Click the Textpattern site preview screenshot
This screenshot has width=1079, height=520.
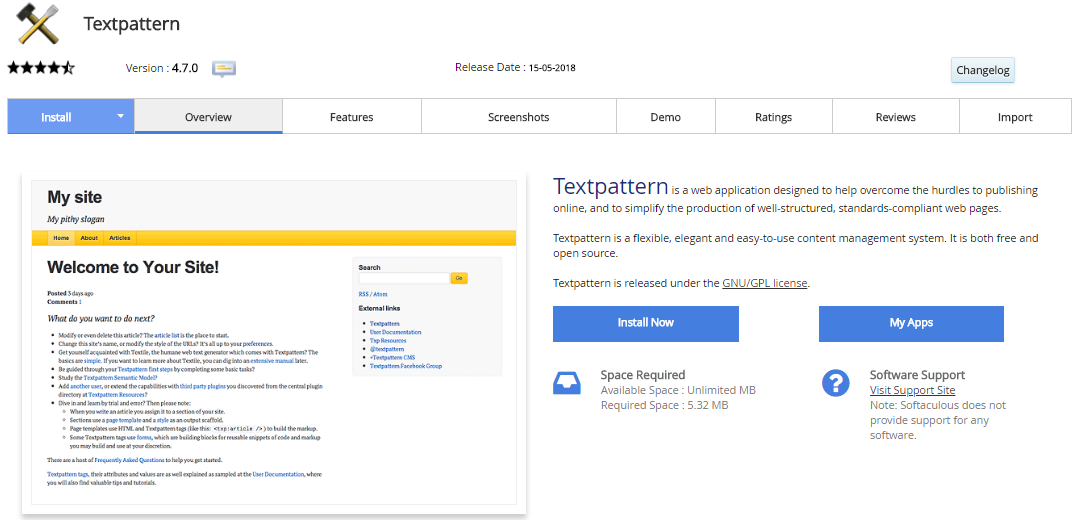point(274,343)
